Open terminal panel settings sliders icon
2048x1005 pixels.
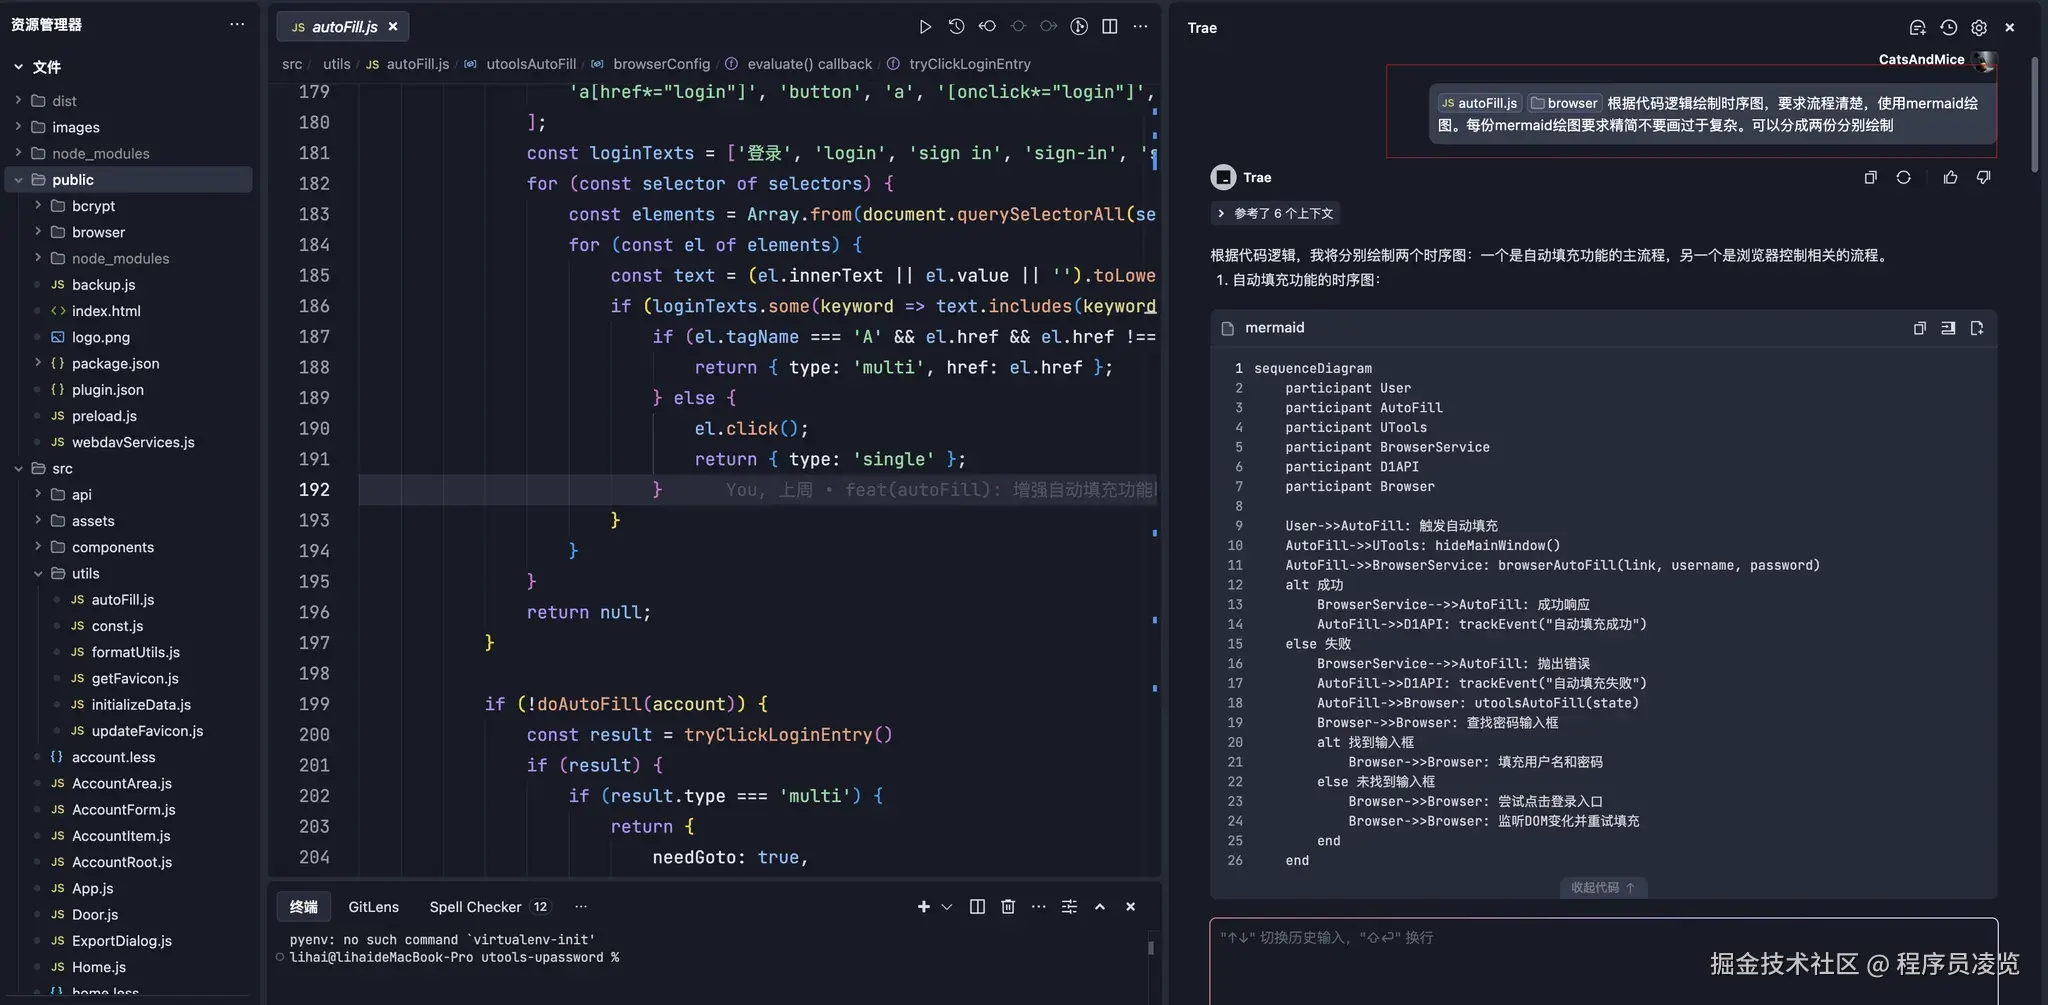[x=1069, y=907]
